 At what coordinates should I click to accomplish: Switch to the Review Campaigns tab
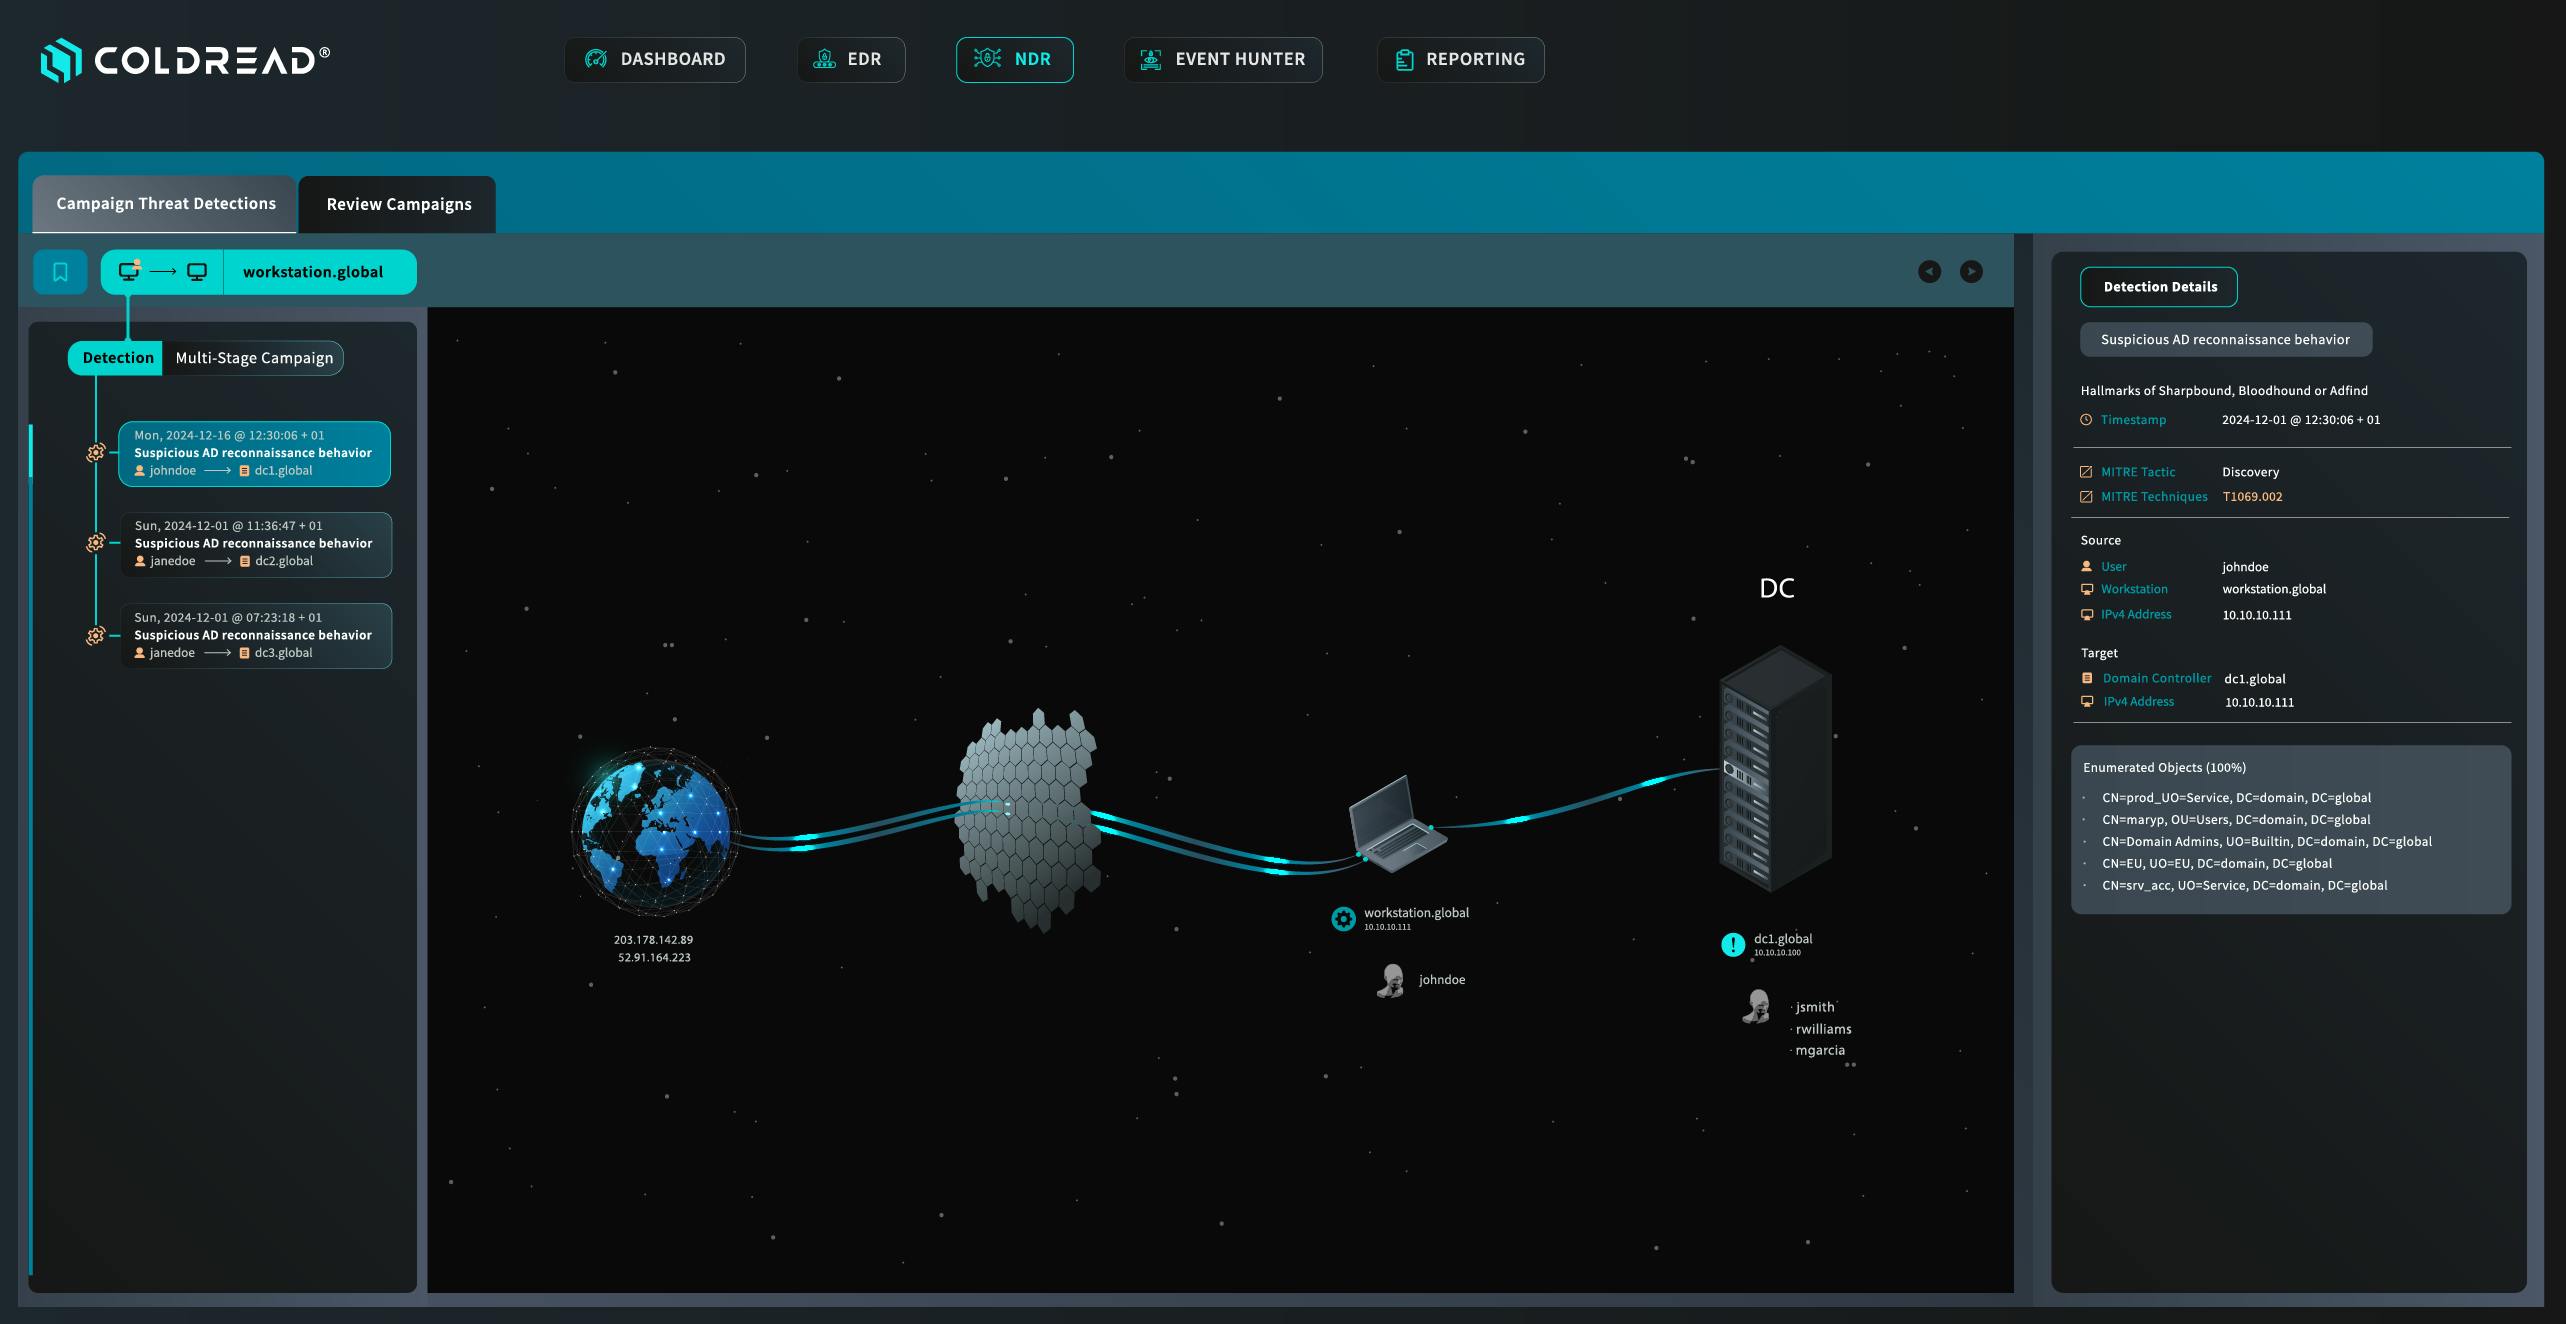(398, 204)
